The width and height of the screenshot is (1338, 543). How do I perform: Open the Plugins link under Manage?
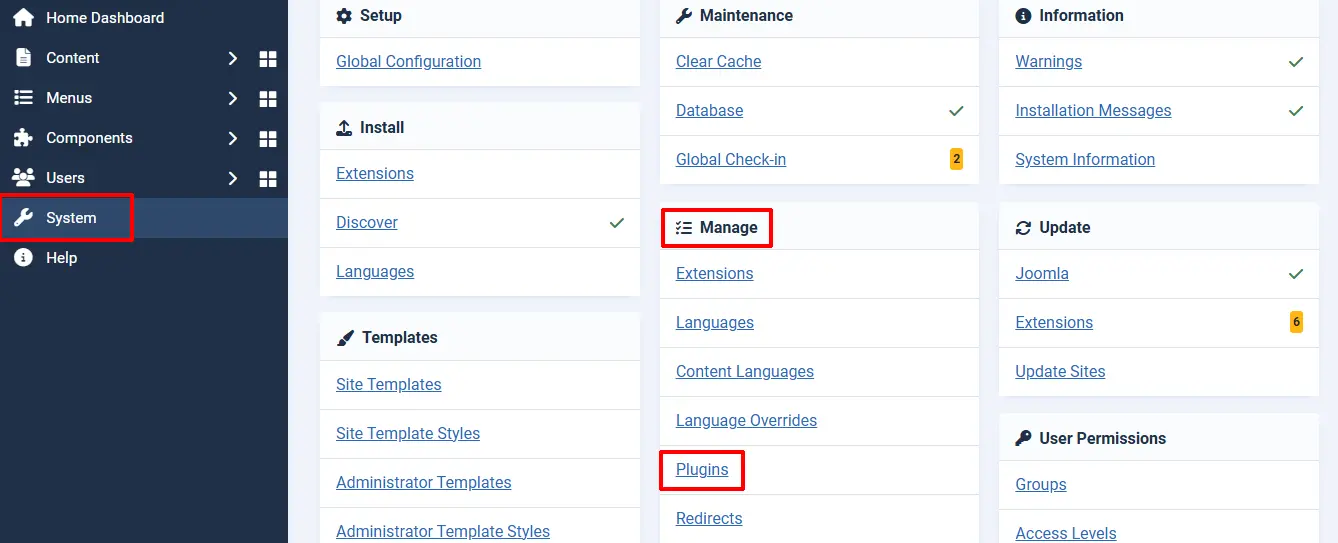pyautogui.click(x=702, y=469)
